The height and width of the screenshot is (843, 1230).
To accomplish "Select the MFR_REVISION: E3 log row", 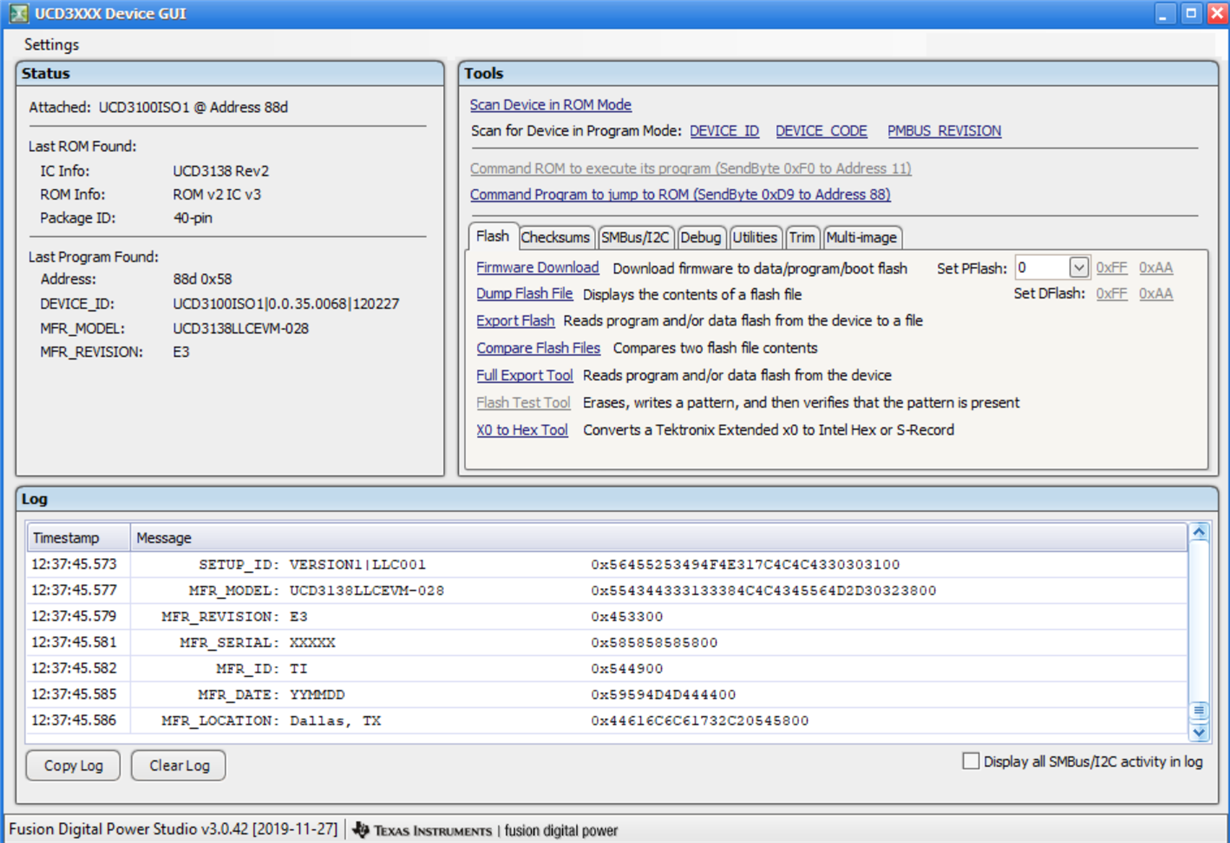I will [607, 617].
